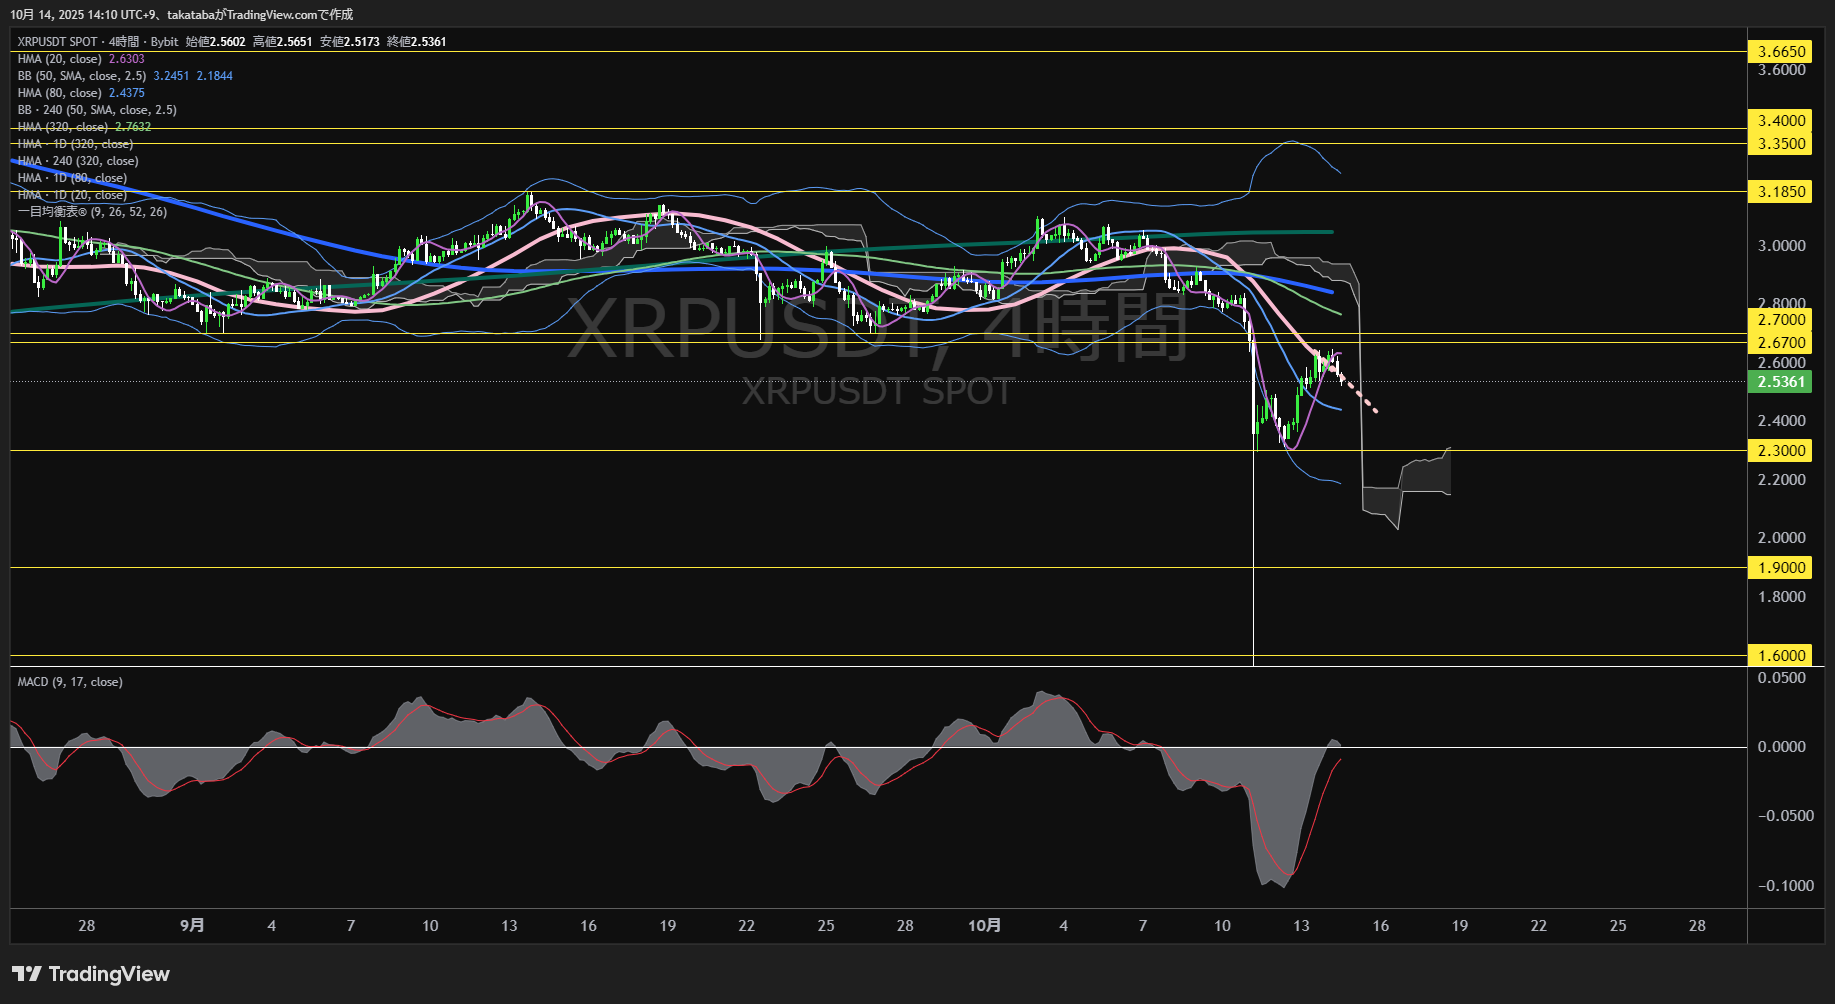Viewport: 1835px width, 1004px height.
Task: Select the HMA (80, close) indicator legend
Action: 60,93
